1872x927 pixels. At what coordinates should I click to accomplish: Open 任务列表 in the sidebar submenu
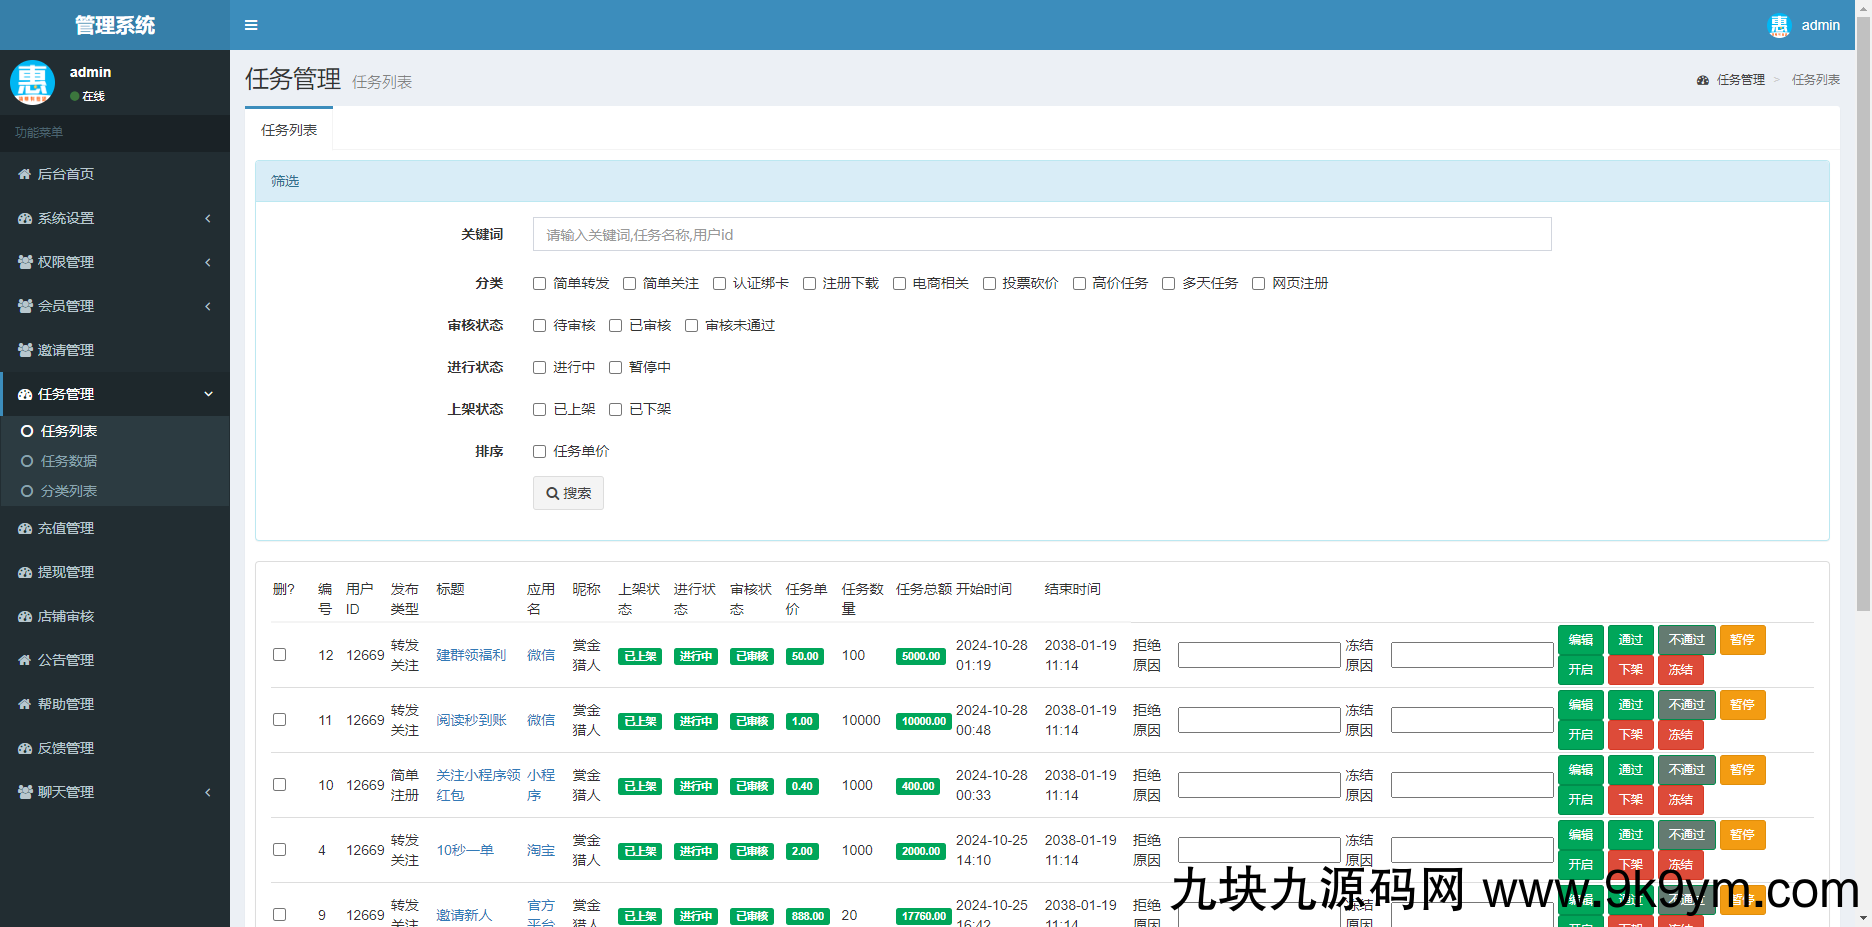69,431
